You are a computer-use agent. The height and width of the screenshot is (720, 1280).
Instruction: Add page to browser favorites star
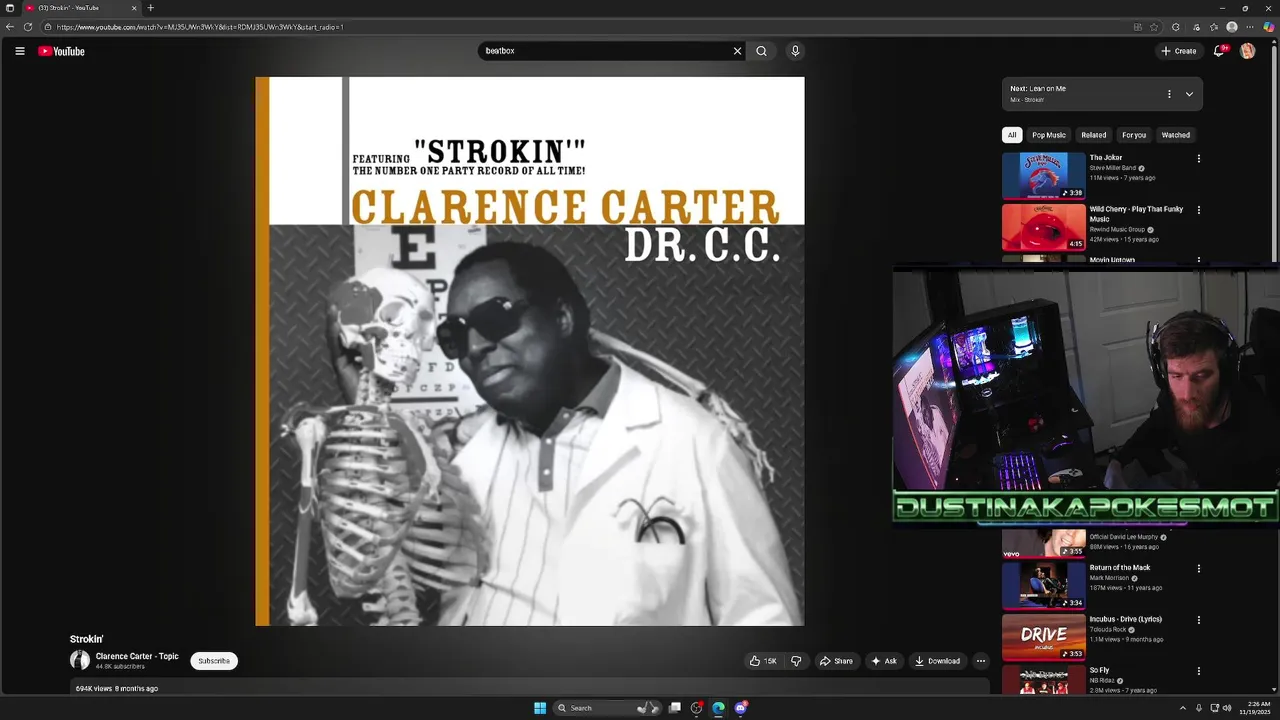[1154, 27]
